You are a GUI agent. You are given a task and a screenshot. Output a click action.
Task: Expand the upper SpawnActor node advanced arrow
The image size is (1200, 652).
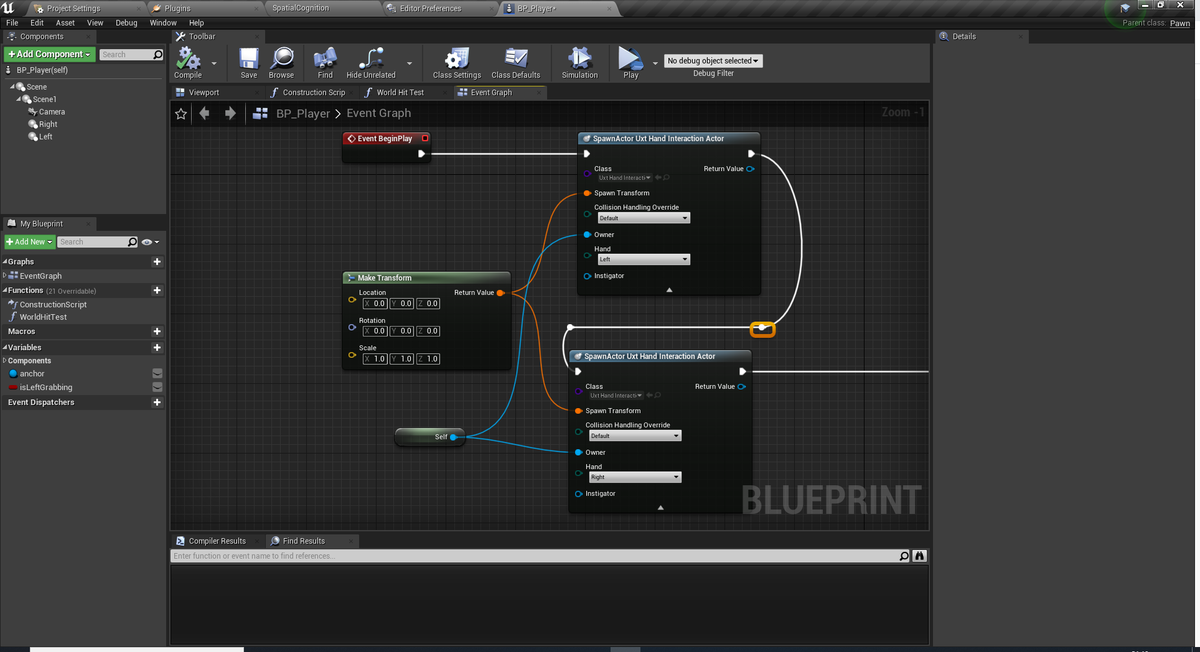(669, 290)
